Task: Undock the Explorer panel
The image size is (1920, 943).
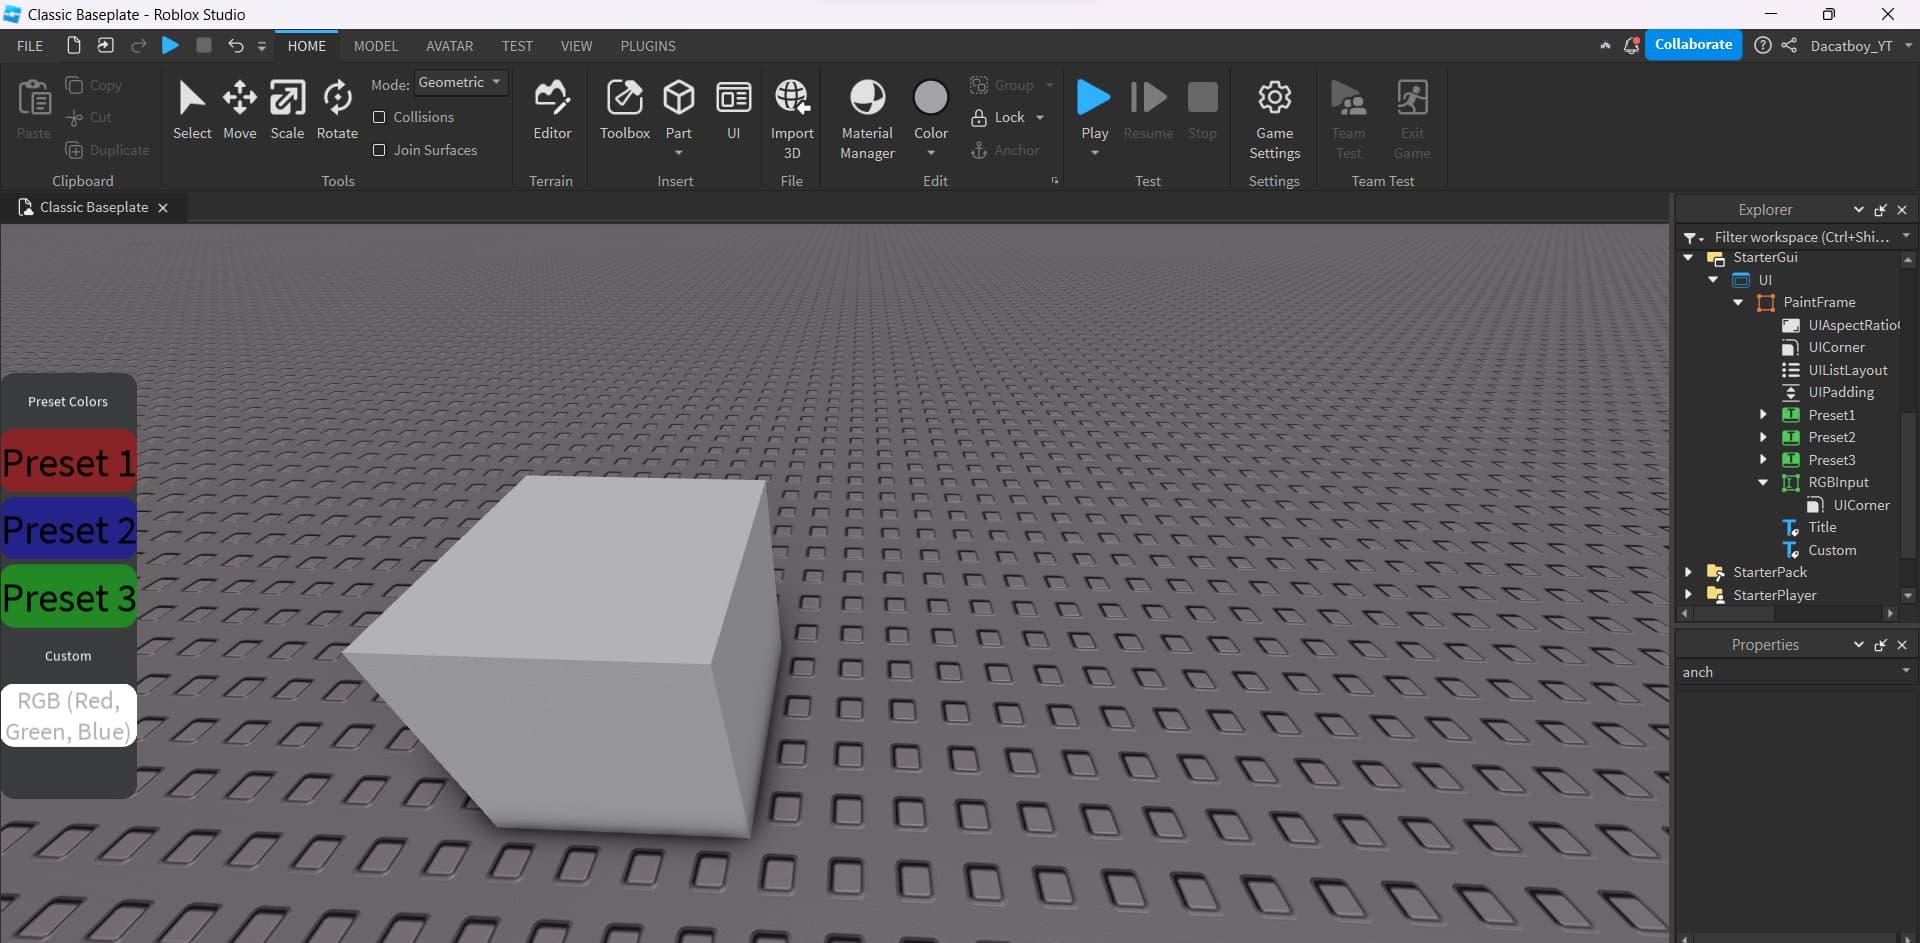Action: point(1880,210)
